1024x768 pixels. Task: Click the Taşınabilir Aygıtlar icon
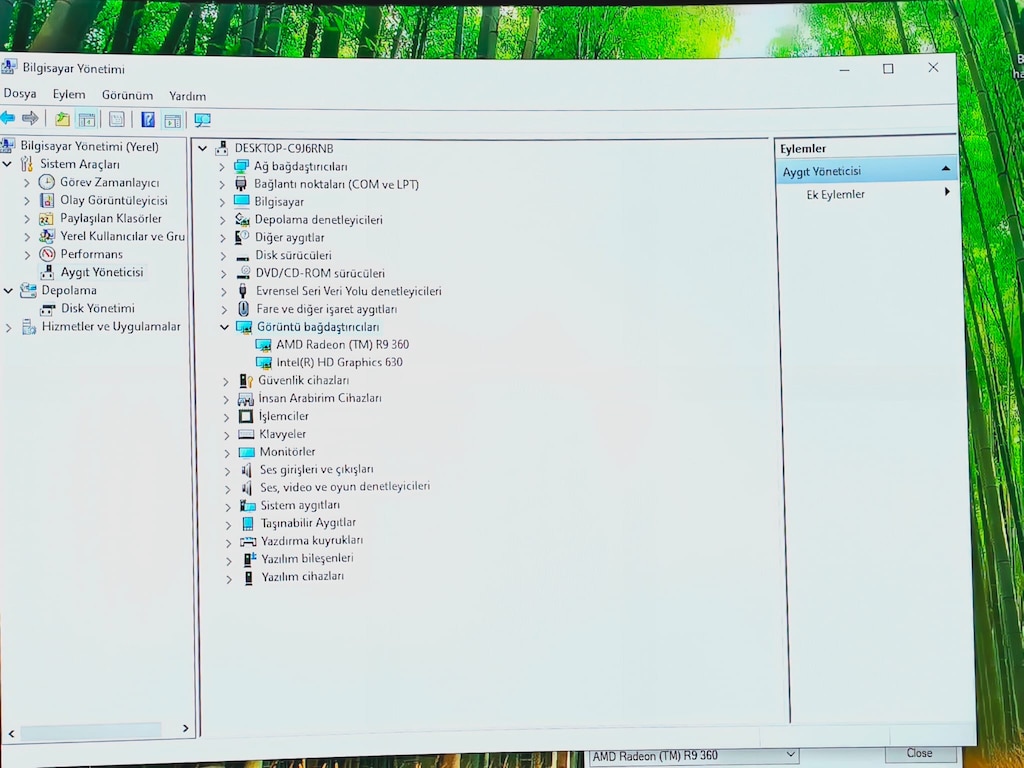coord(248,523)
